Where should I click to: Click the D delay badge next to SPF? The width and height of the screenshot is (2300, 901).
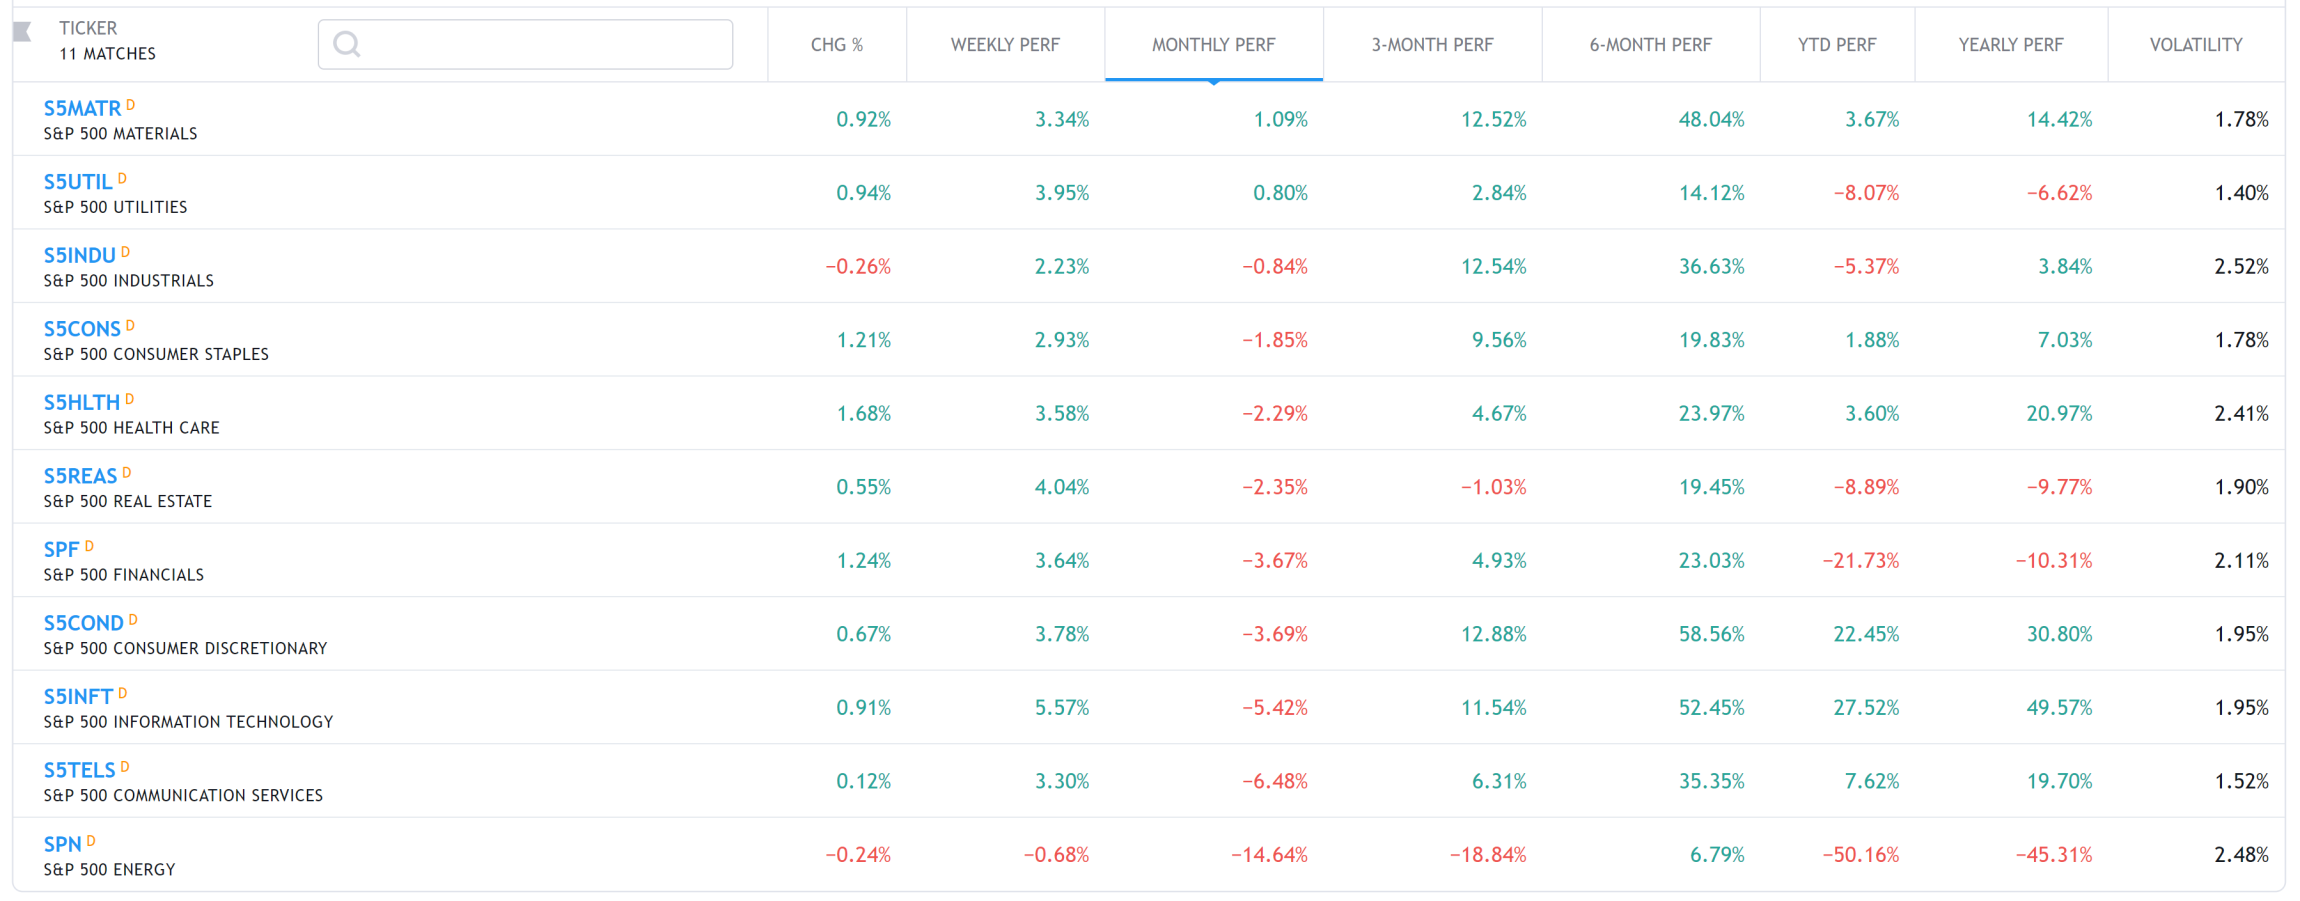pyautogui.click(x=89, y=546)
